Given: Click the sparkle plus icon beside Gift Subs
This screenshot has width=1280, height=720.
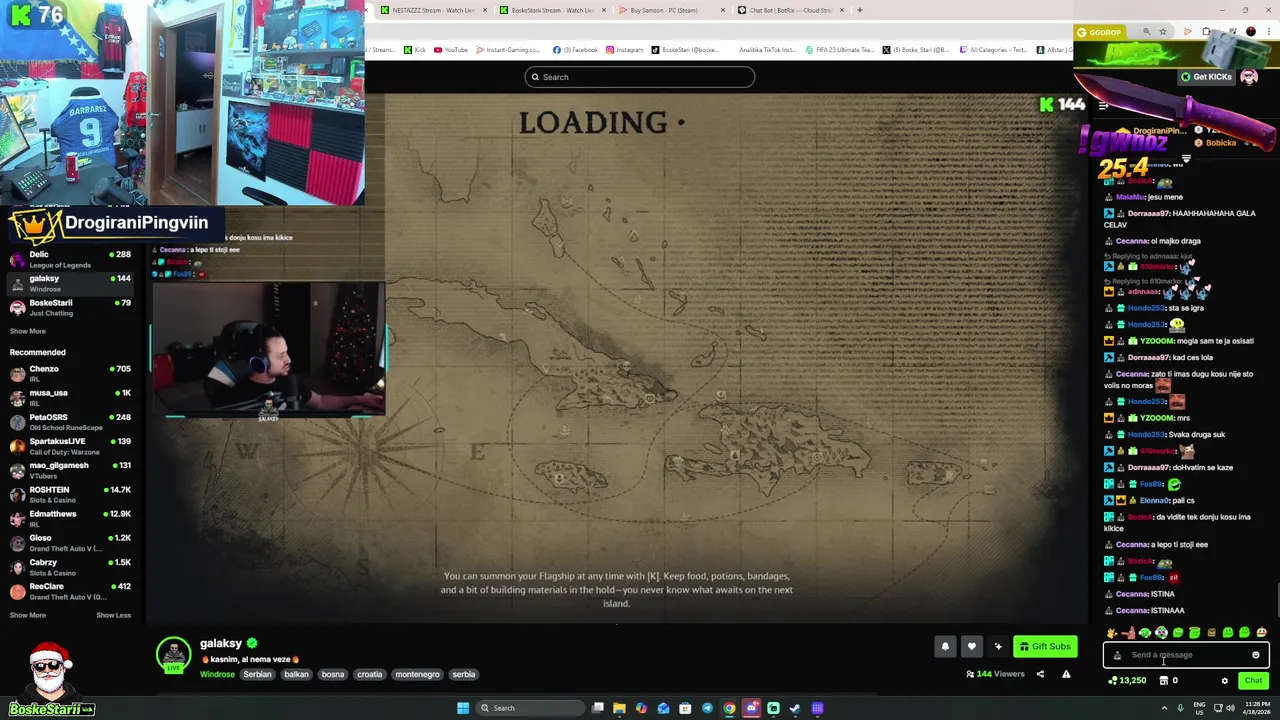Looking at the screenshot, I should click(998, 646).
